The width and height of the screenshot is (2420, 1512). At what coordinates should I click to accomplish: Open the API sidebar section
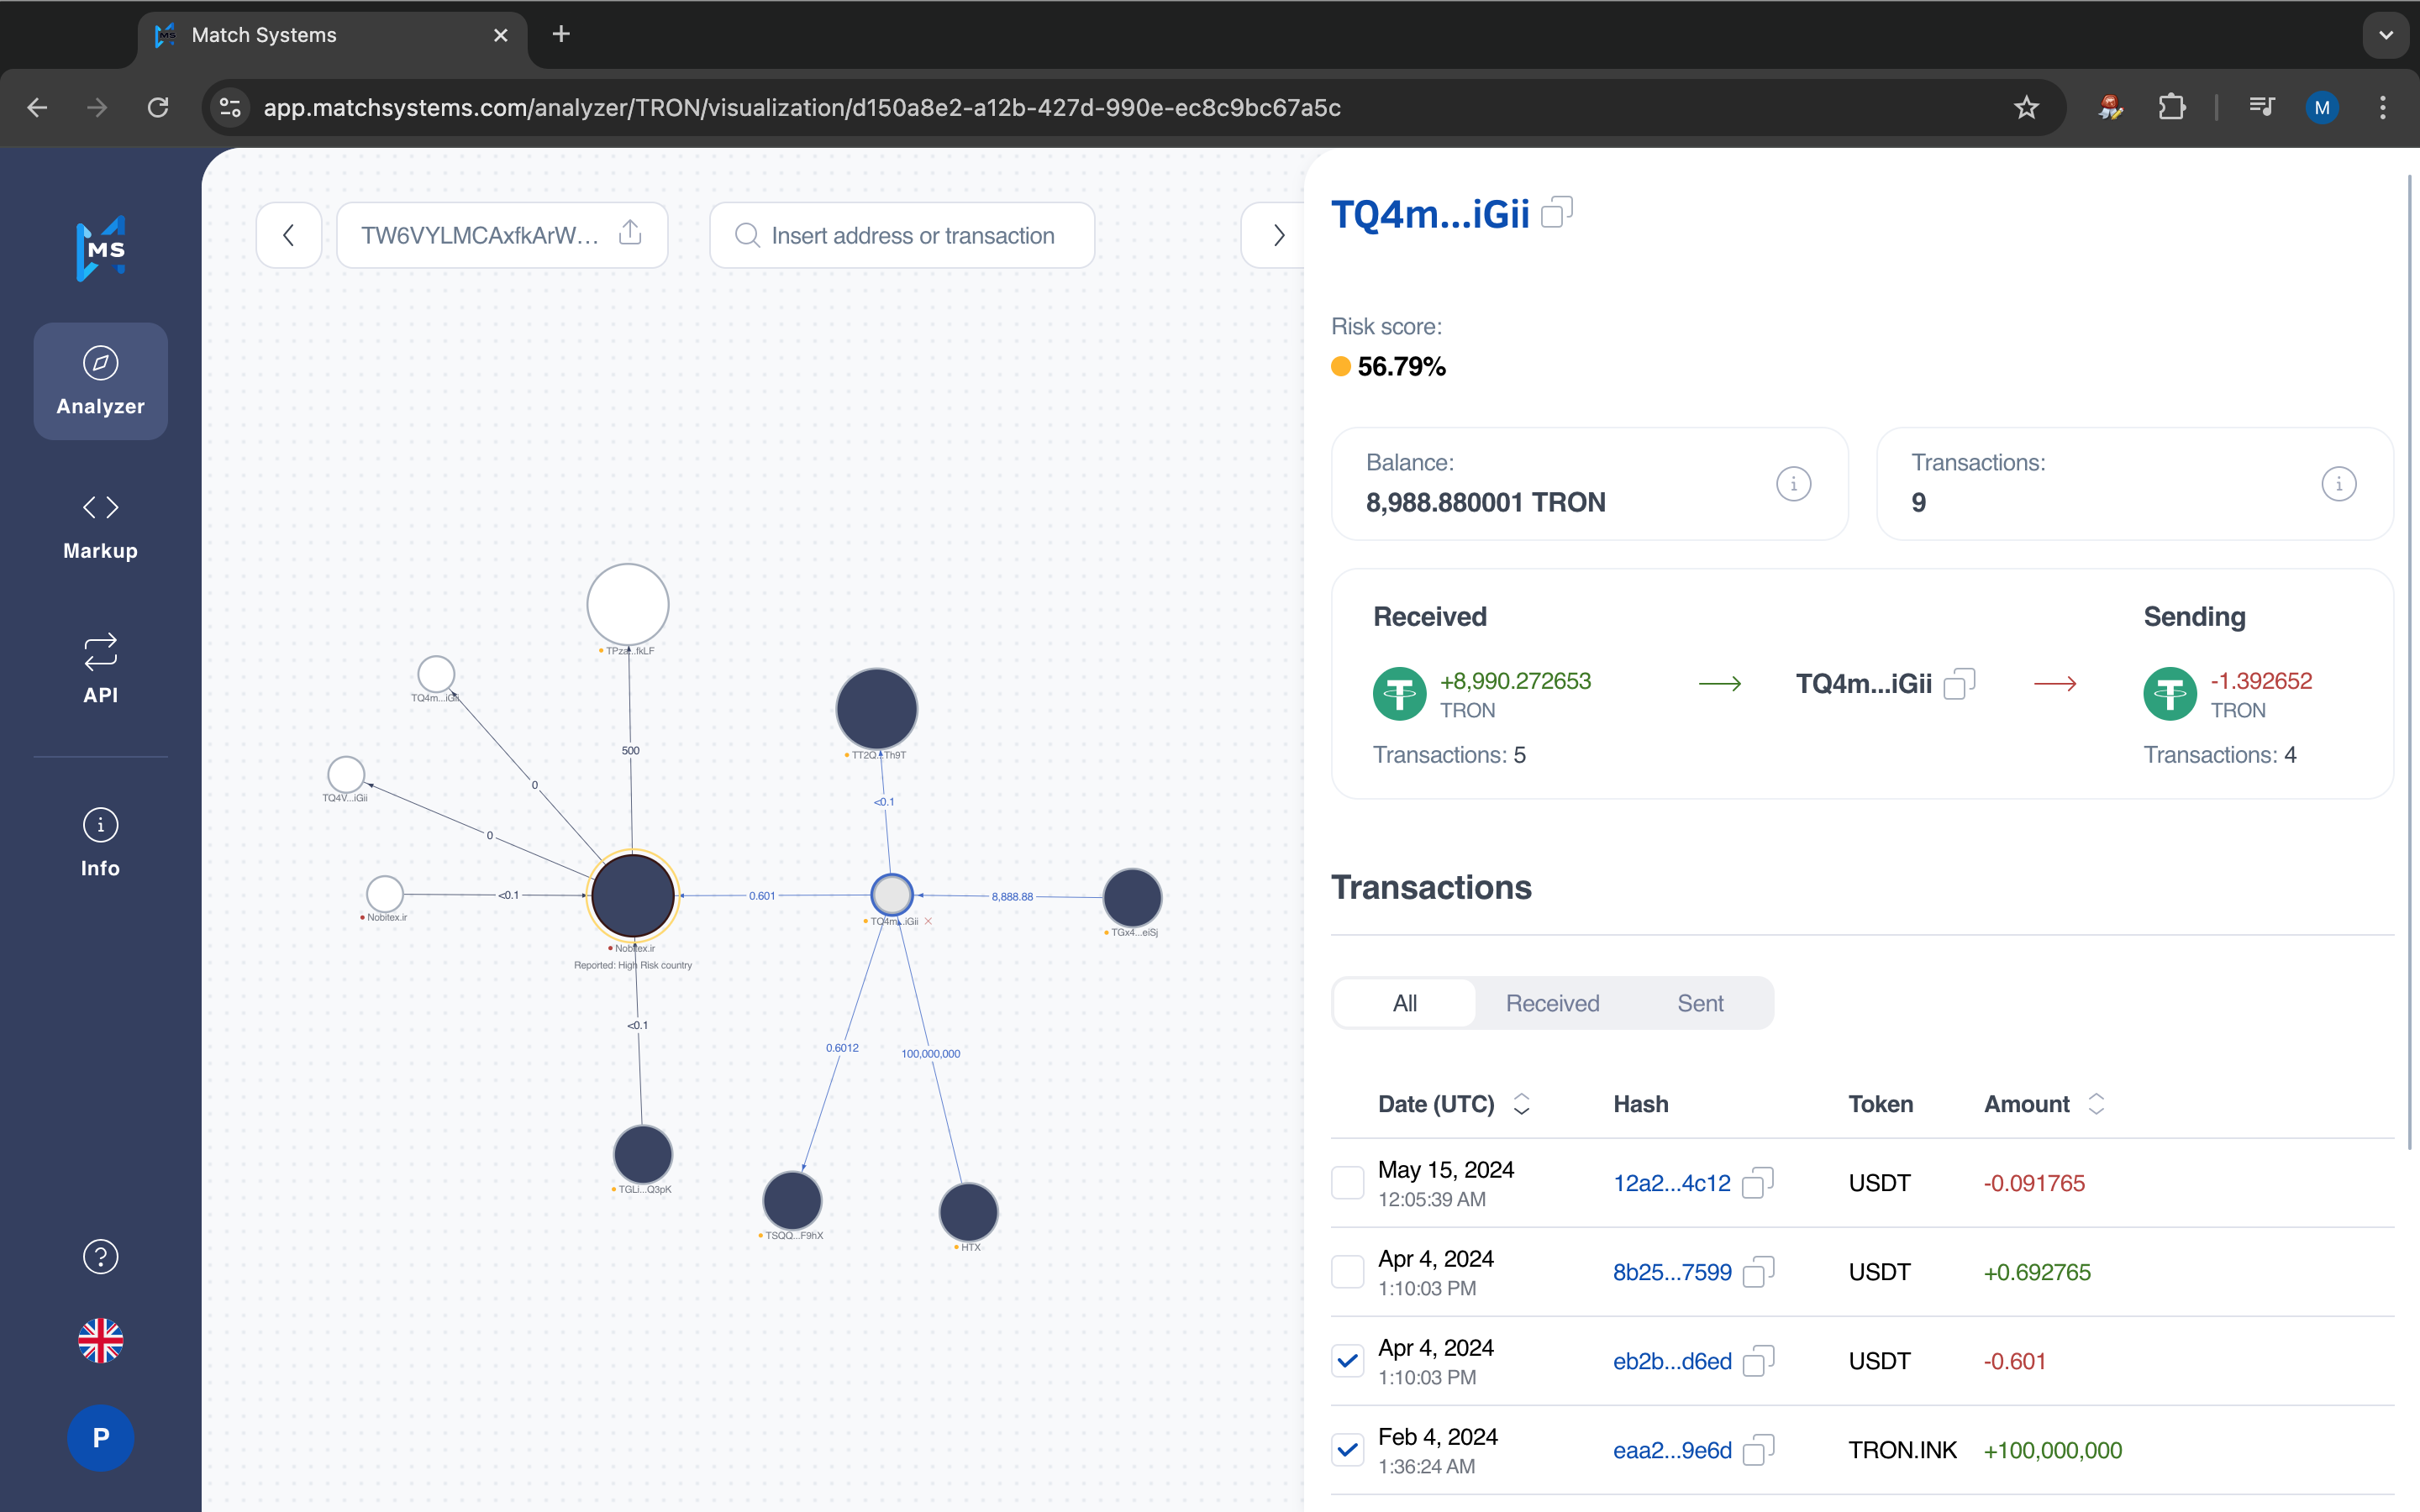[100, 669]
